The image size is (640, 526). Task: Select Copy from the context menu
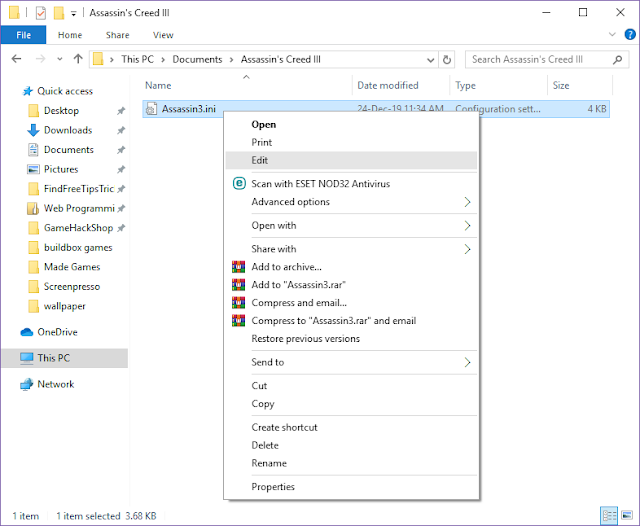pyautogui.click(x=351, y=404)
